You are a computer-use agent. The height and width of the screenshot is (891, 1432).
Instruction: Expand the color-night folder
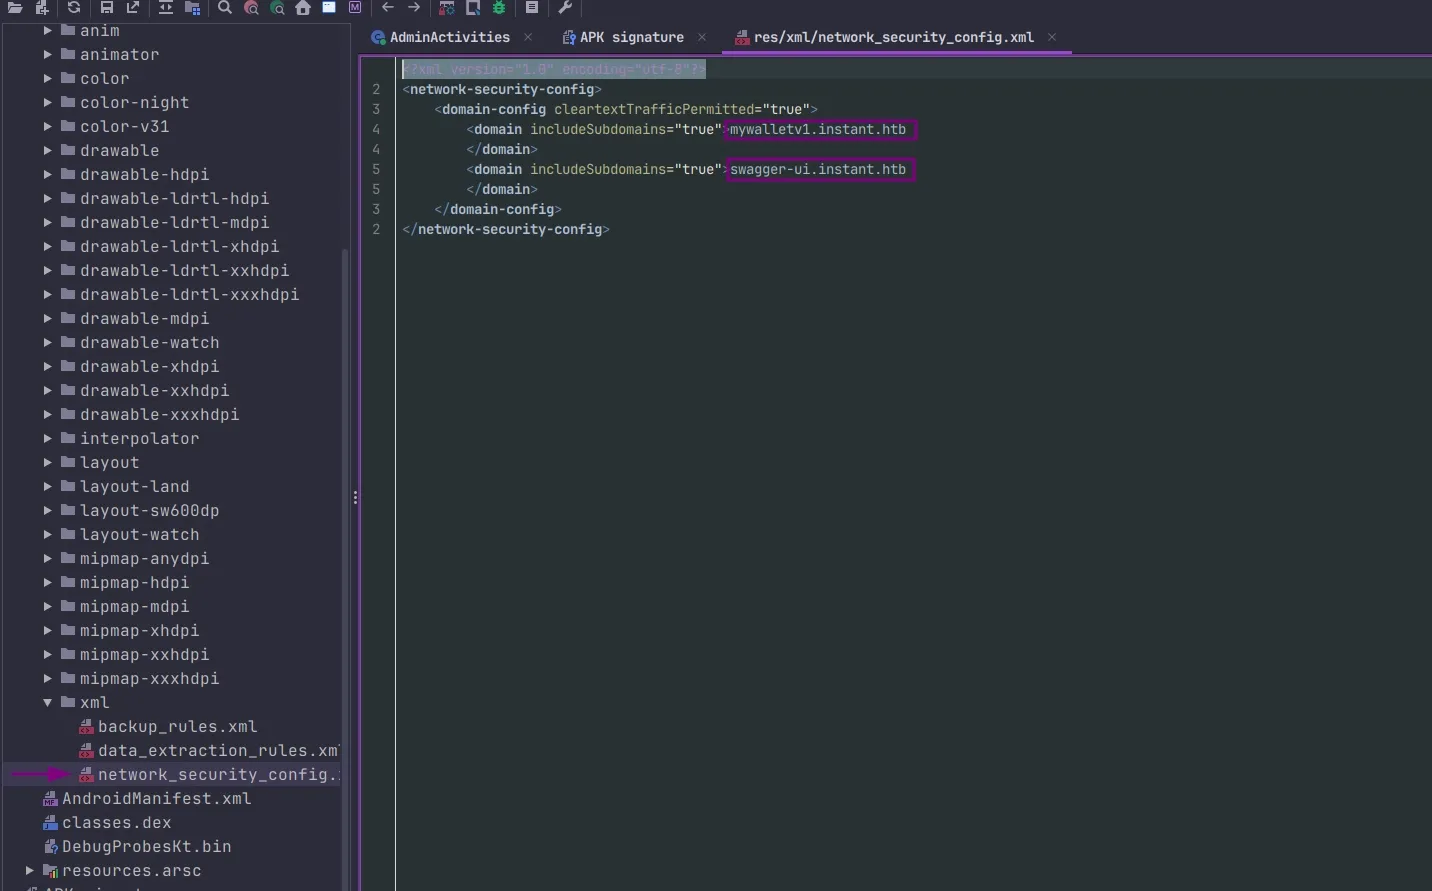[47, 102]
